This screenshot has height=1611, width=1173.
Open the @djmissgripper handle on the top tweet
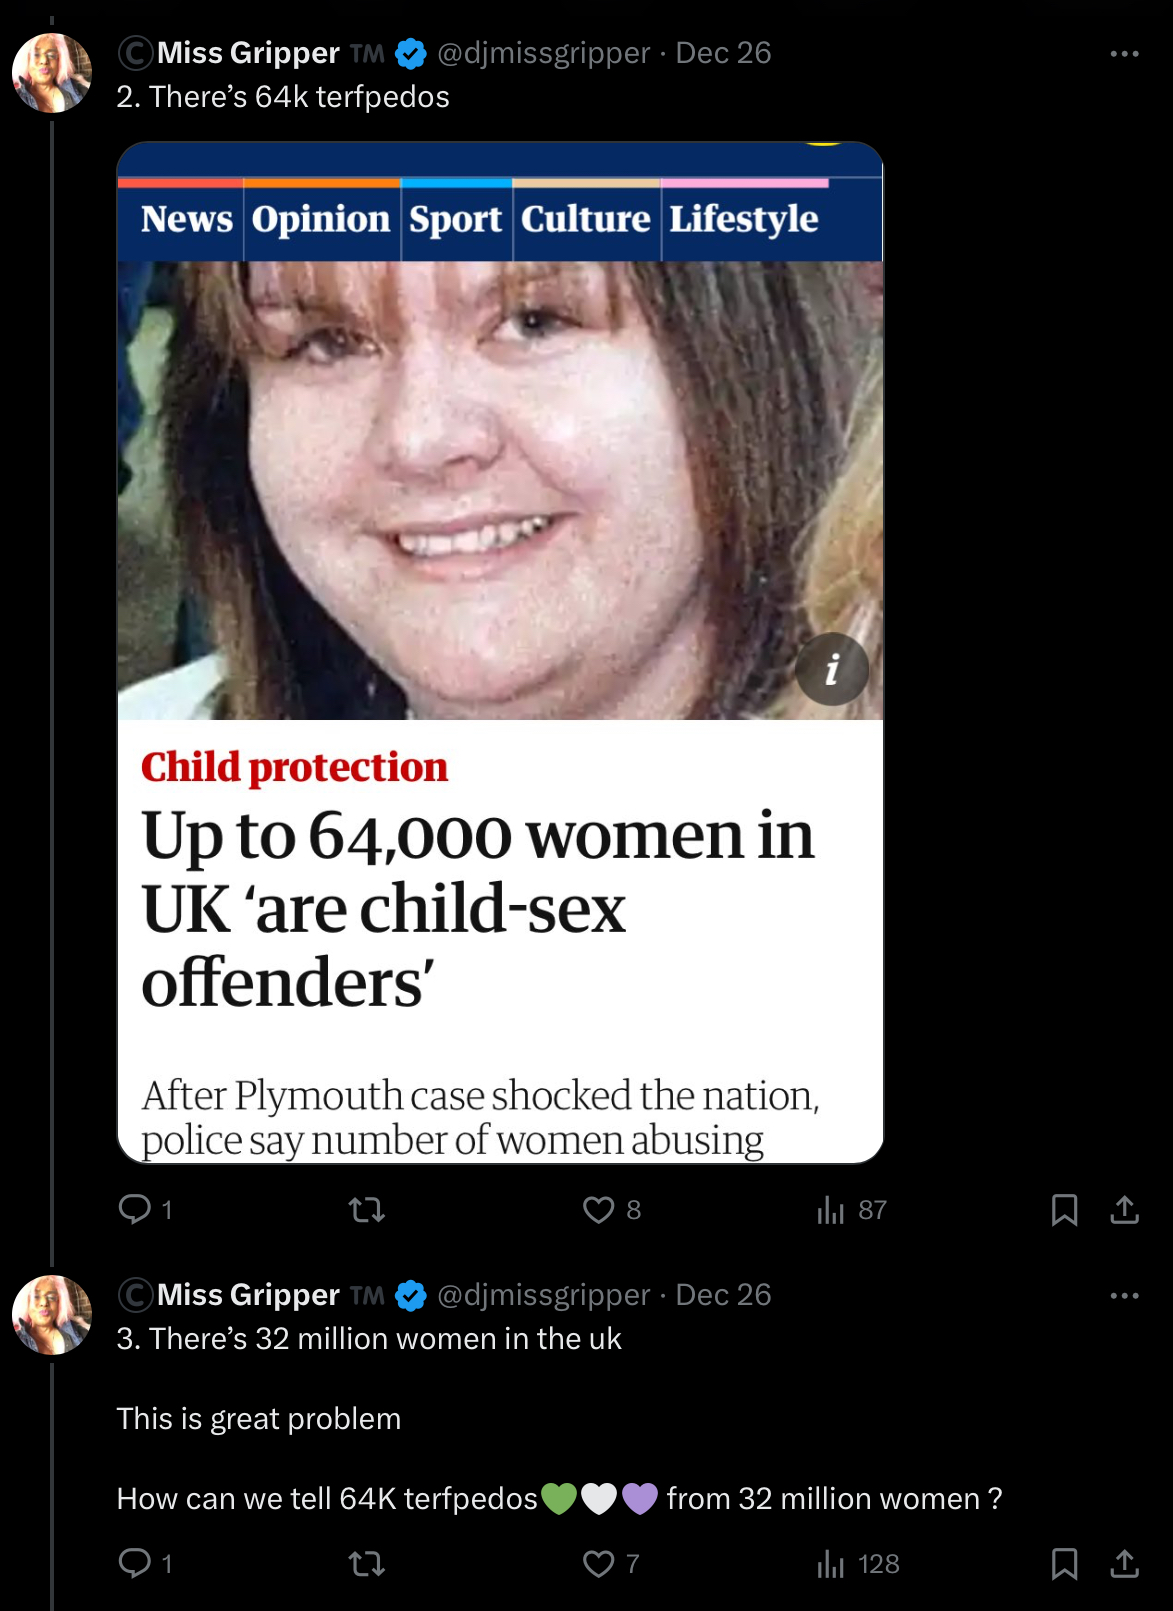click(544, 53)
